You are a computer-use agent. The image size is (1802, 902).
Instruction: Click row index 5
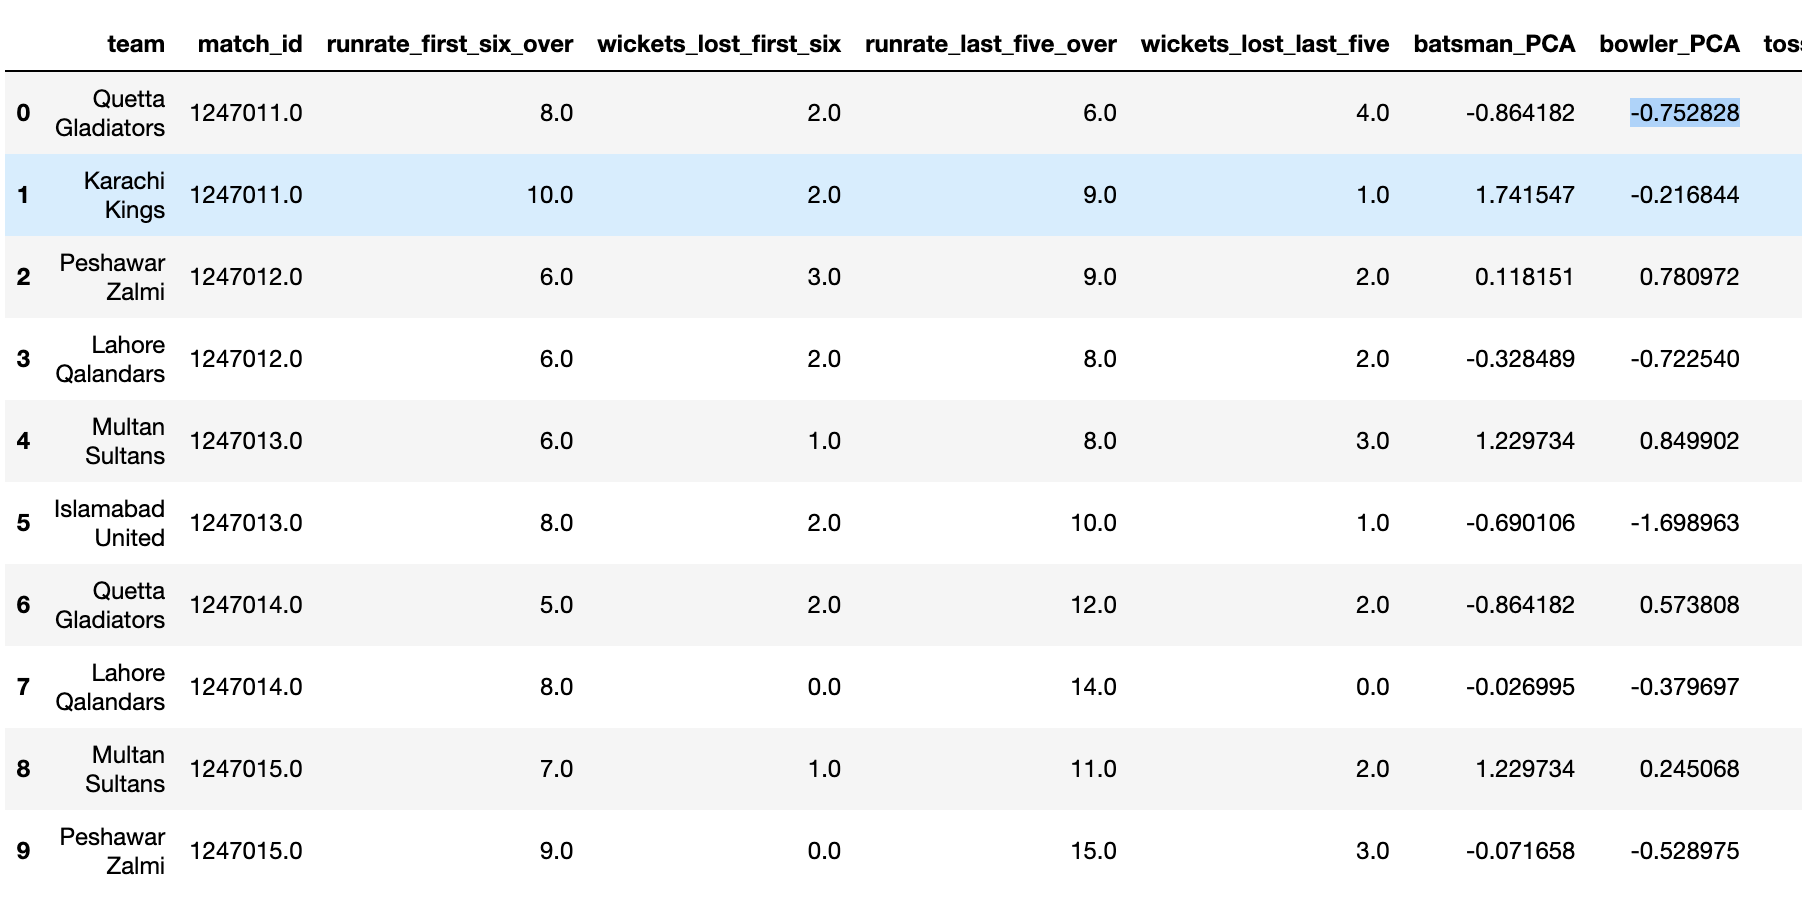tap(23, 523)
